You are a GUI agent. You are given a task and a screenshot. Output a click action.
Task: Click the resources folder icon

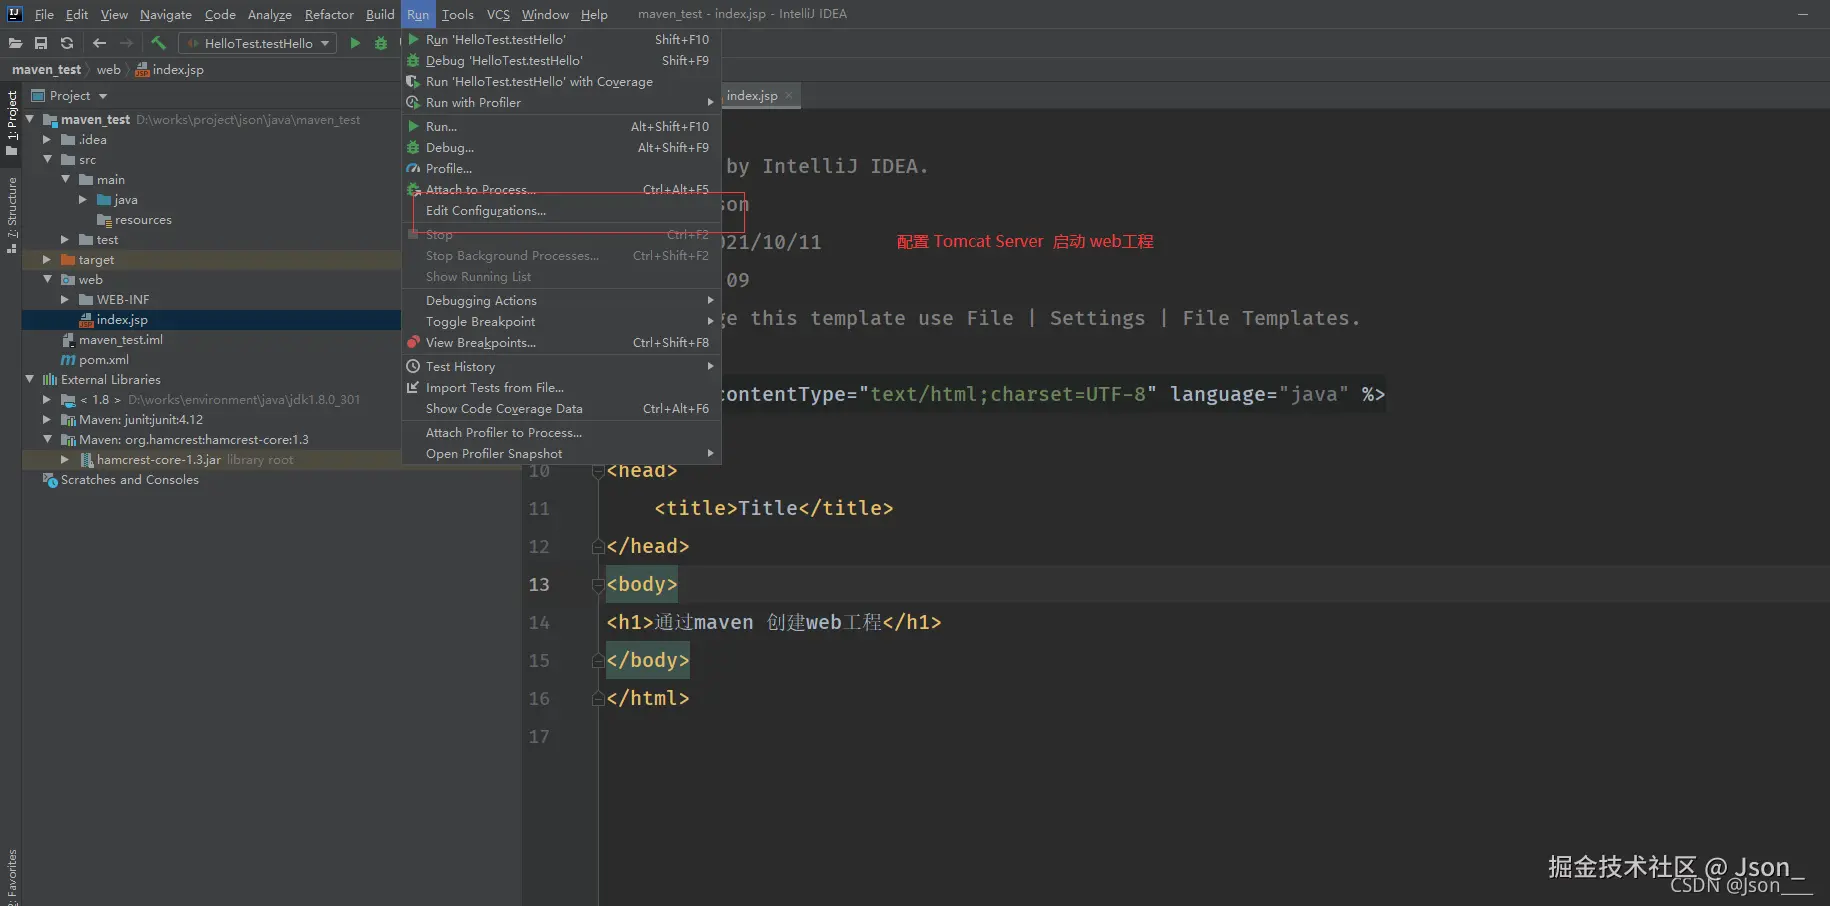click(x=104, y=220)
